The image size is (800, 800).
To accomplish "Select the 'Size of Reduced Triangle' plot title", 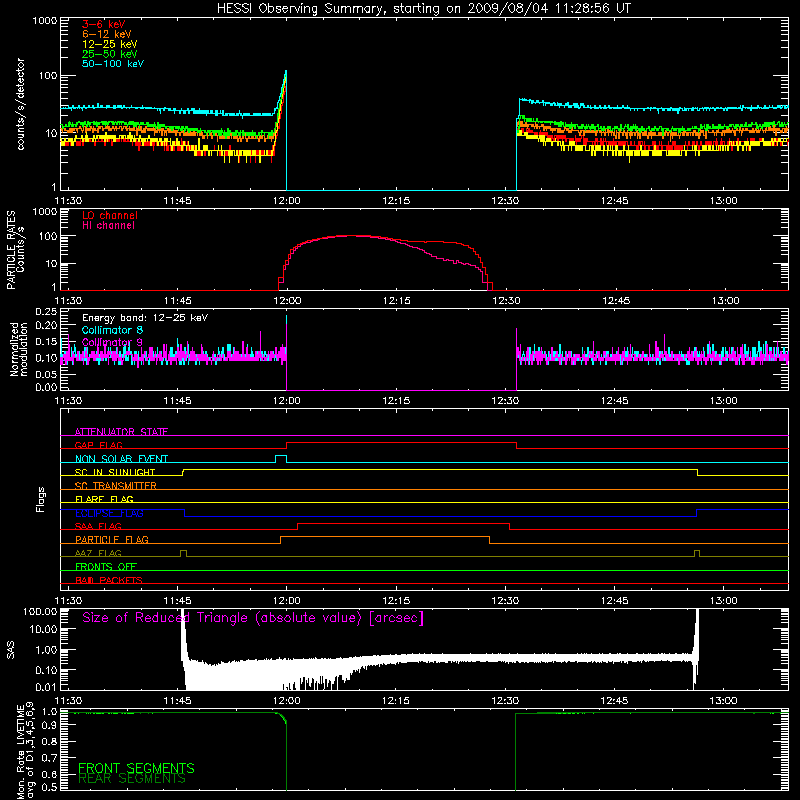I will click(253, 618).
